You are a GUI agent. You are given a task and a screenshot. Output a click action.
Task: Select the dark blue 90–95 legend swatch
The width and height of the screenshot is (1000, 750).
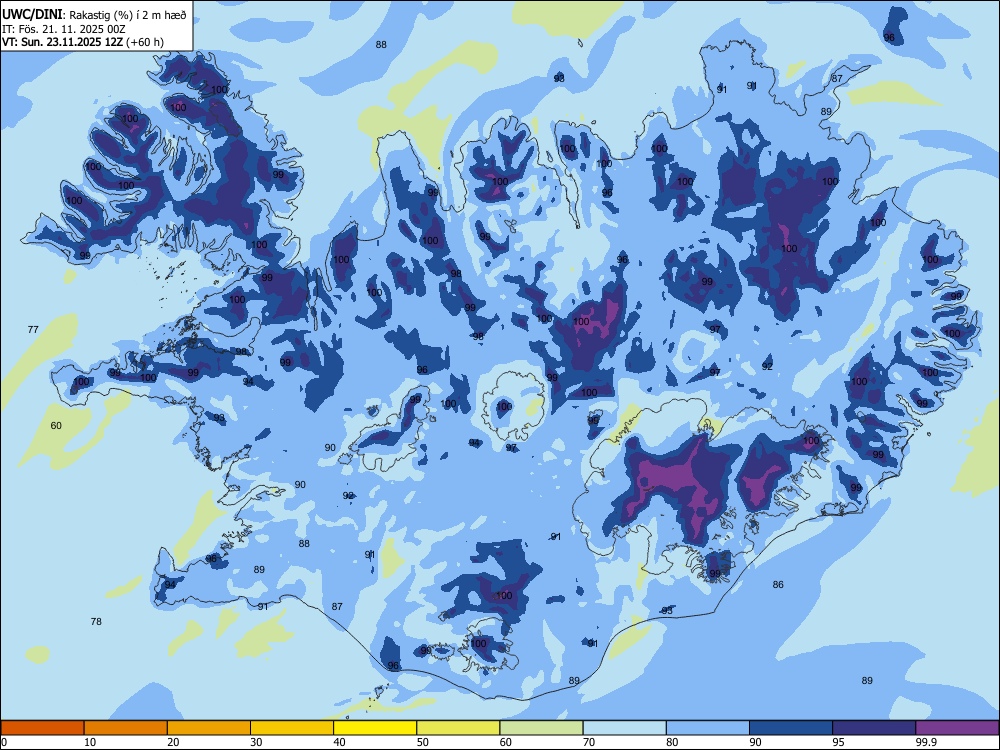pyautogui.click(x=791, y=728)
